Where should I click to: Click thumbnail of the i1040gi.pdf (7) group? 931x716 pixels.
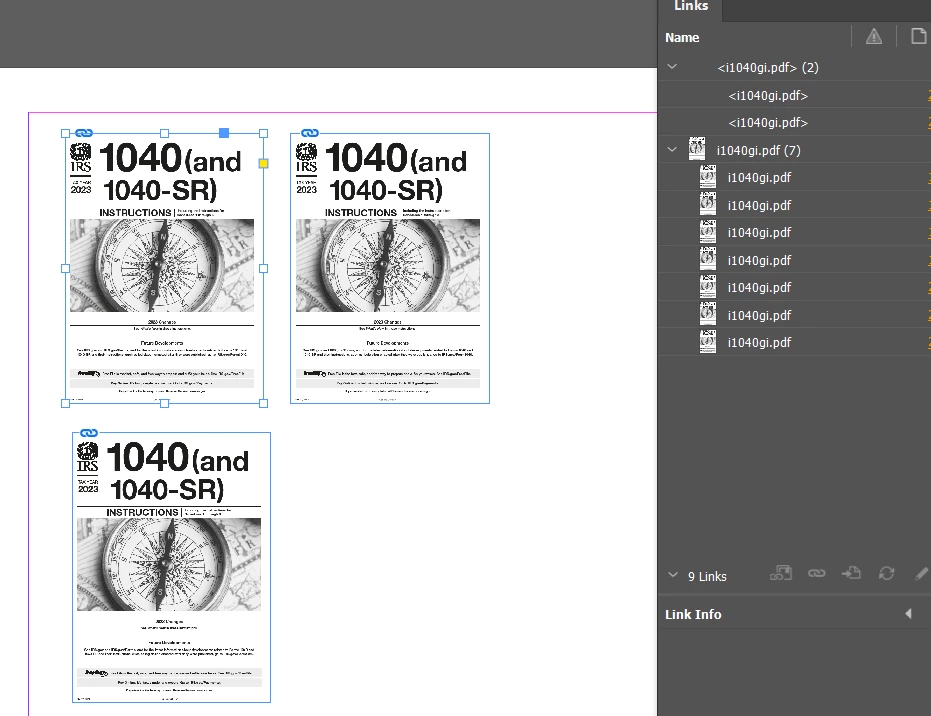tap(697, 148)
